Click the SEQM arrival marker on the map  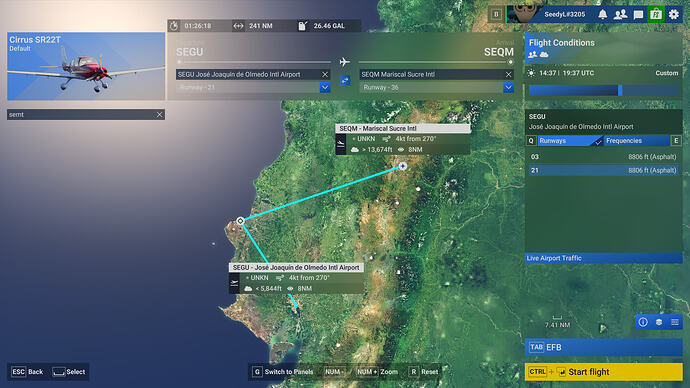click(403, 166)
